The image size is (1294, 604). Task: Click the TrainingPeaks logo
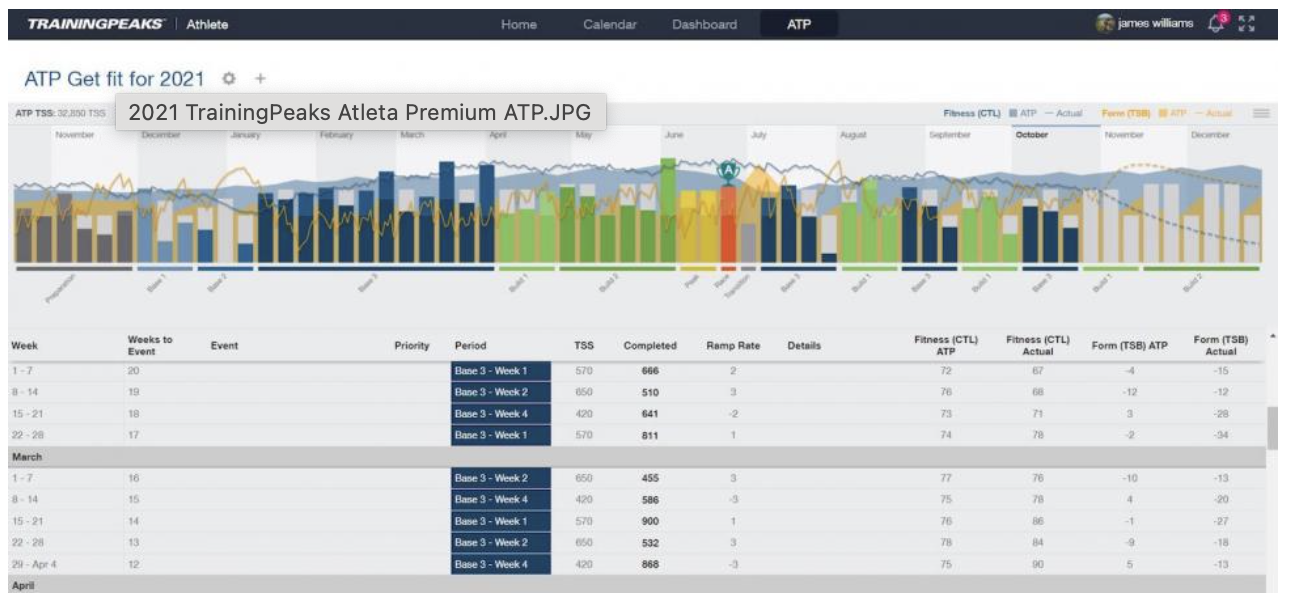95,25
